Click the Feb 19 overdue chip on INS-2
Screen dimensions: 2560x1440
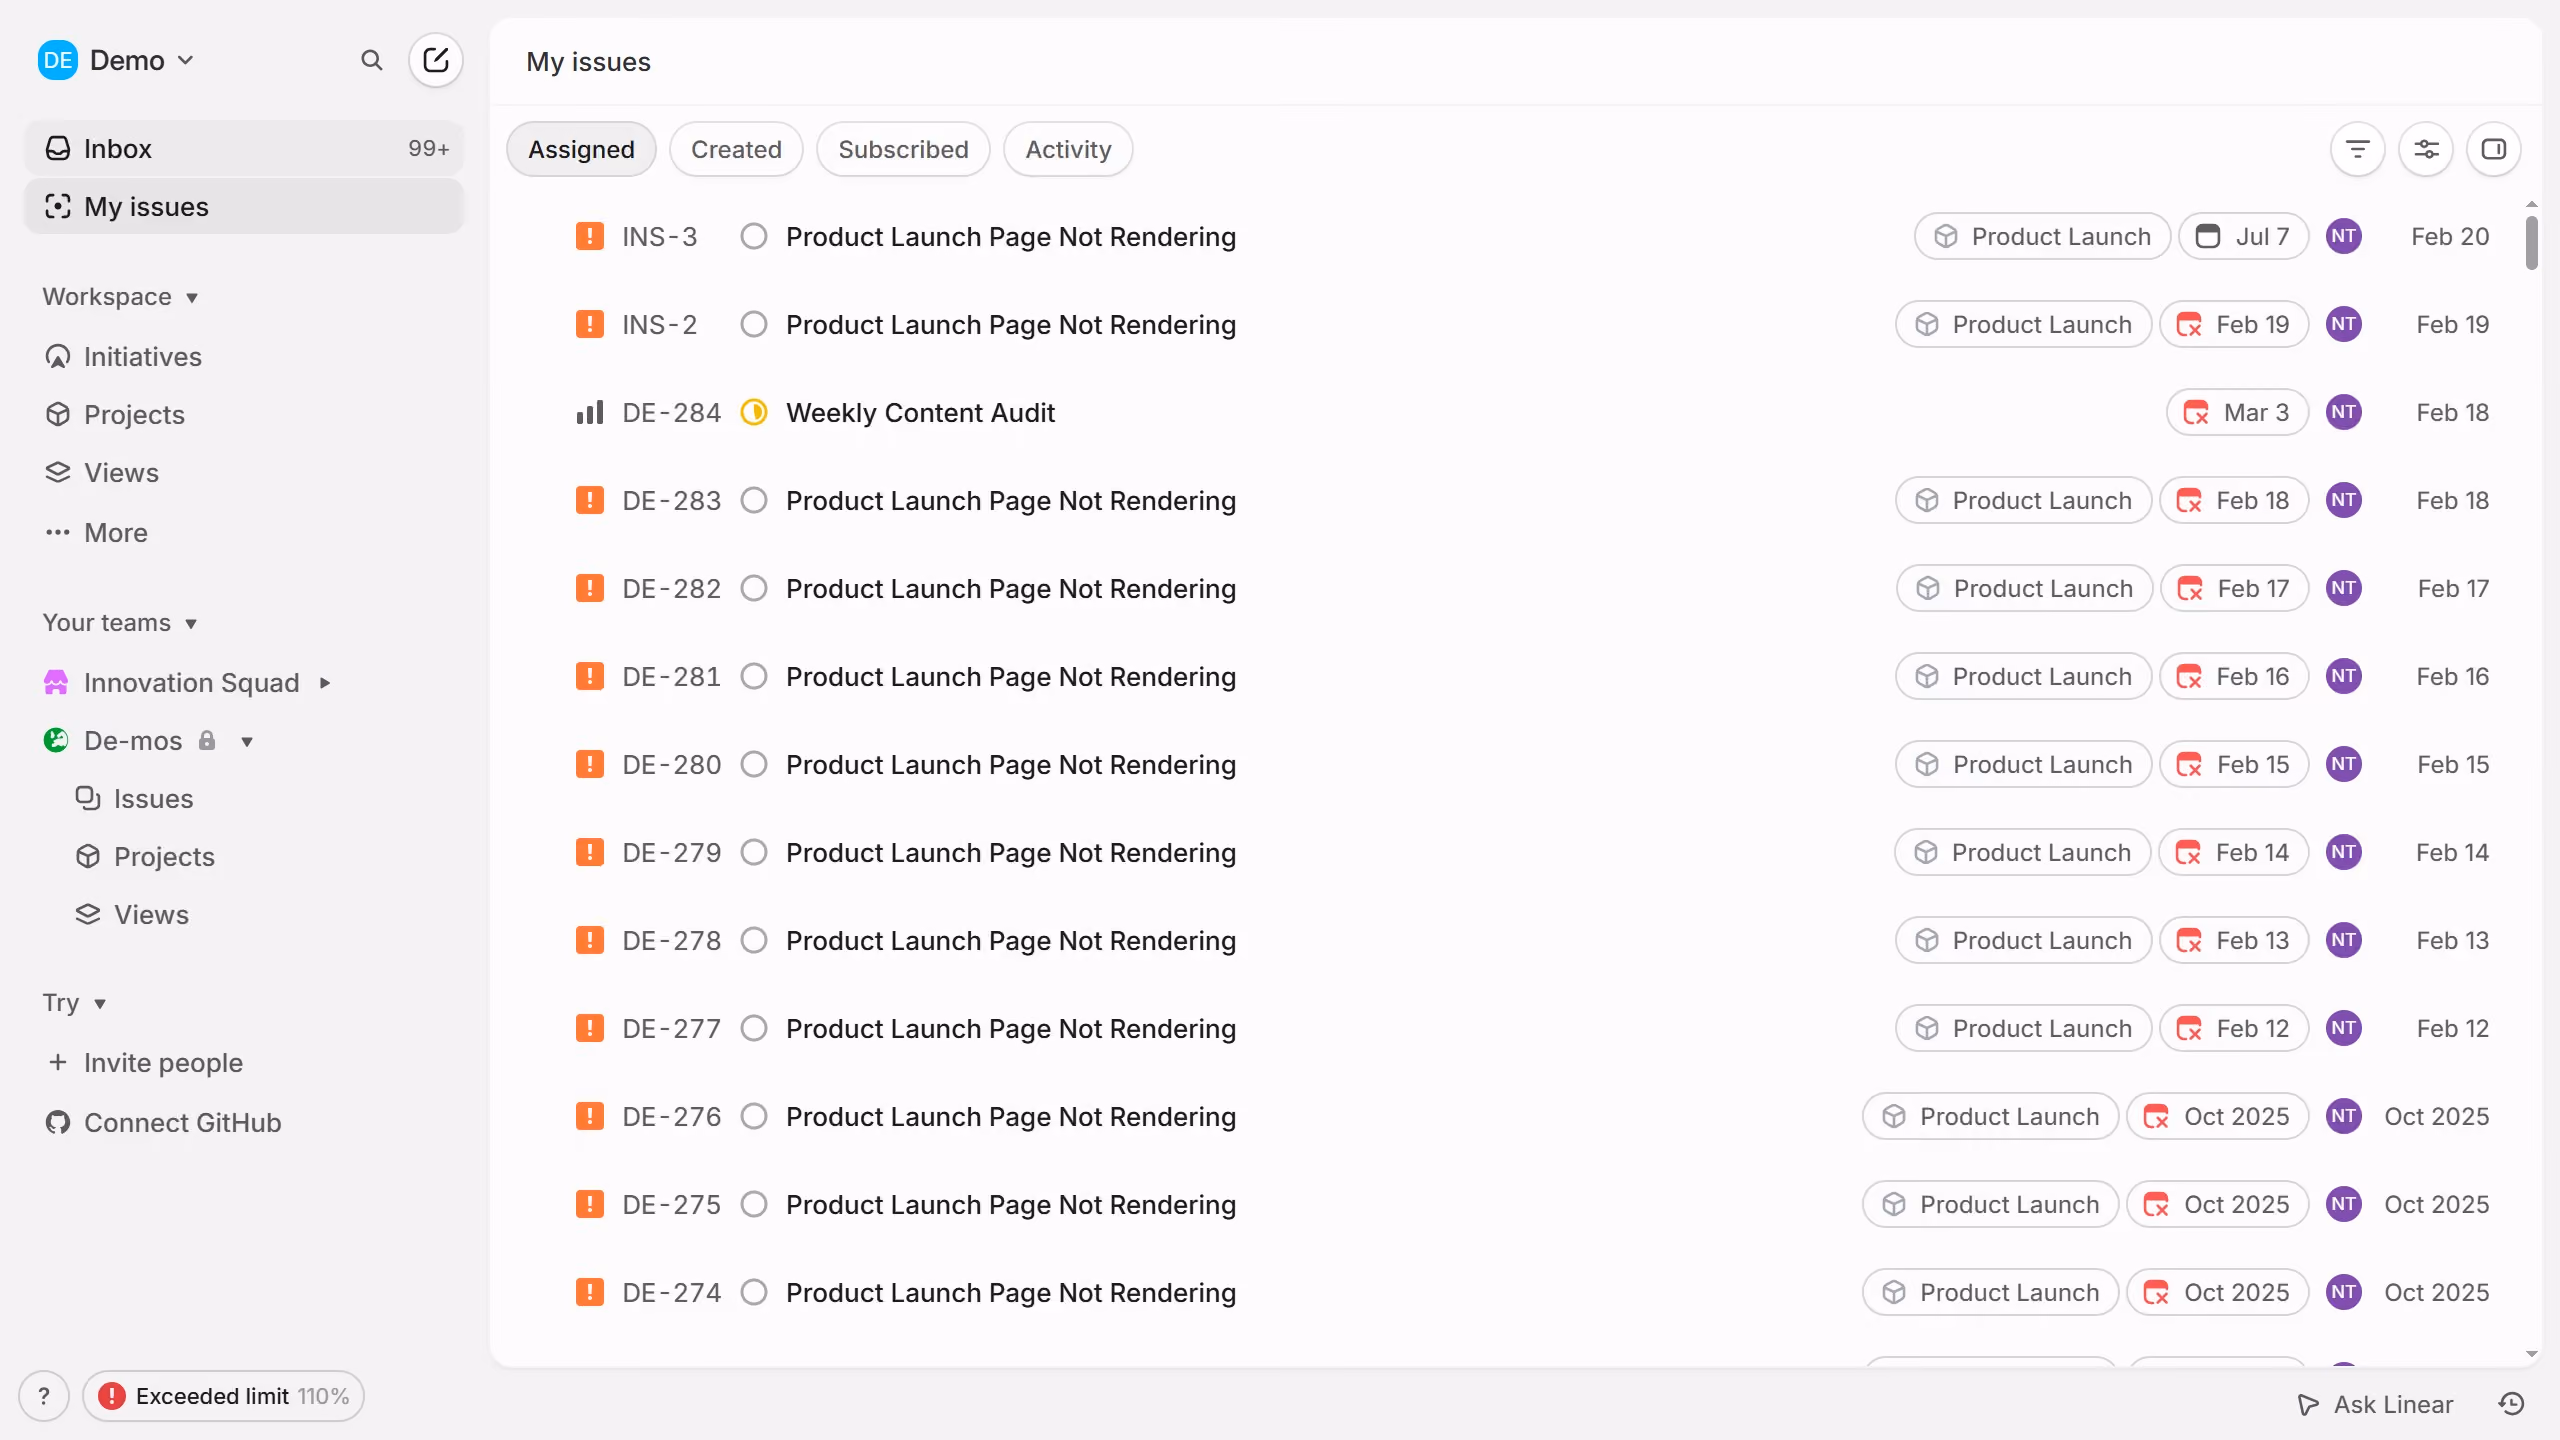point(2234,325)
